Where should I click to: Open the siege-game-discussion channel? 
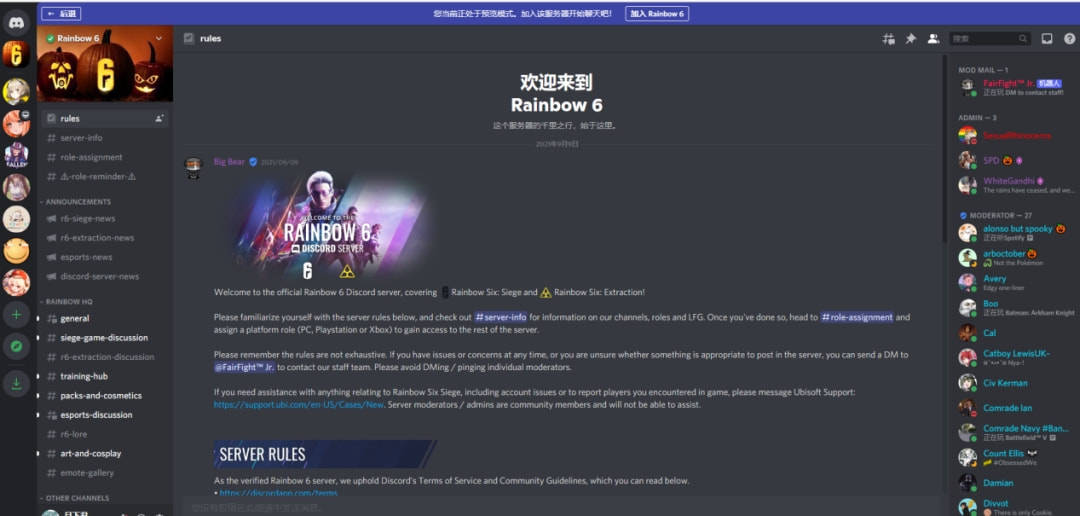pyautogui.click(x=105, y=338)
